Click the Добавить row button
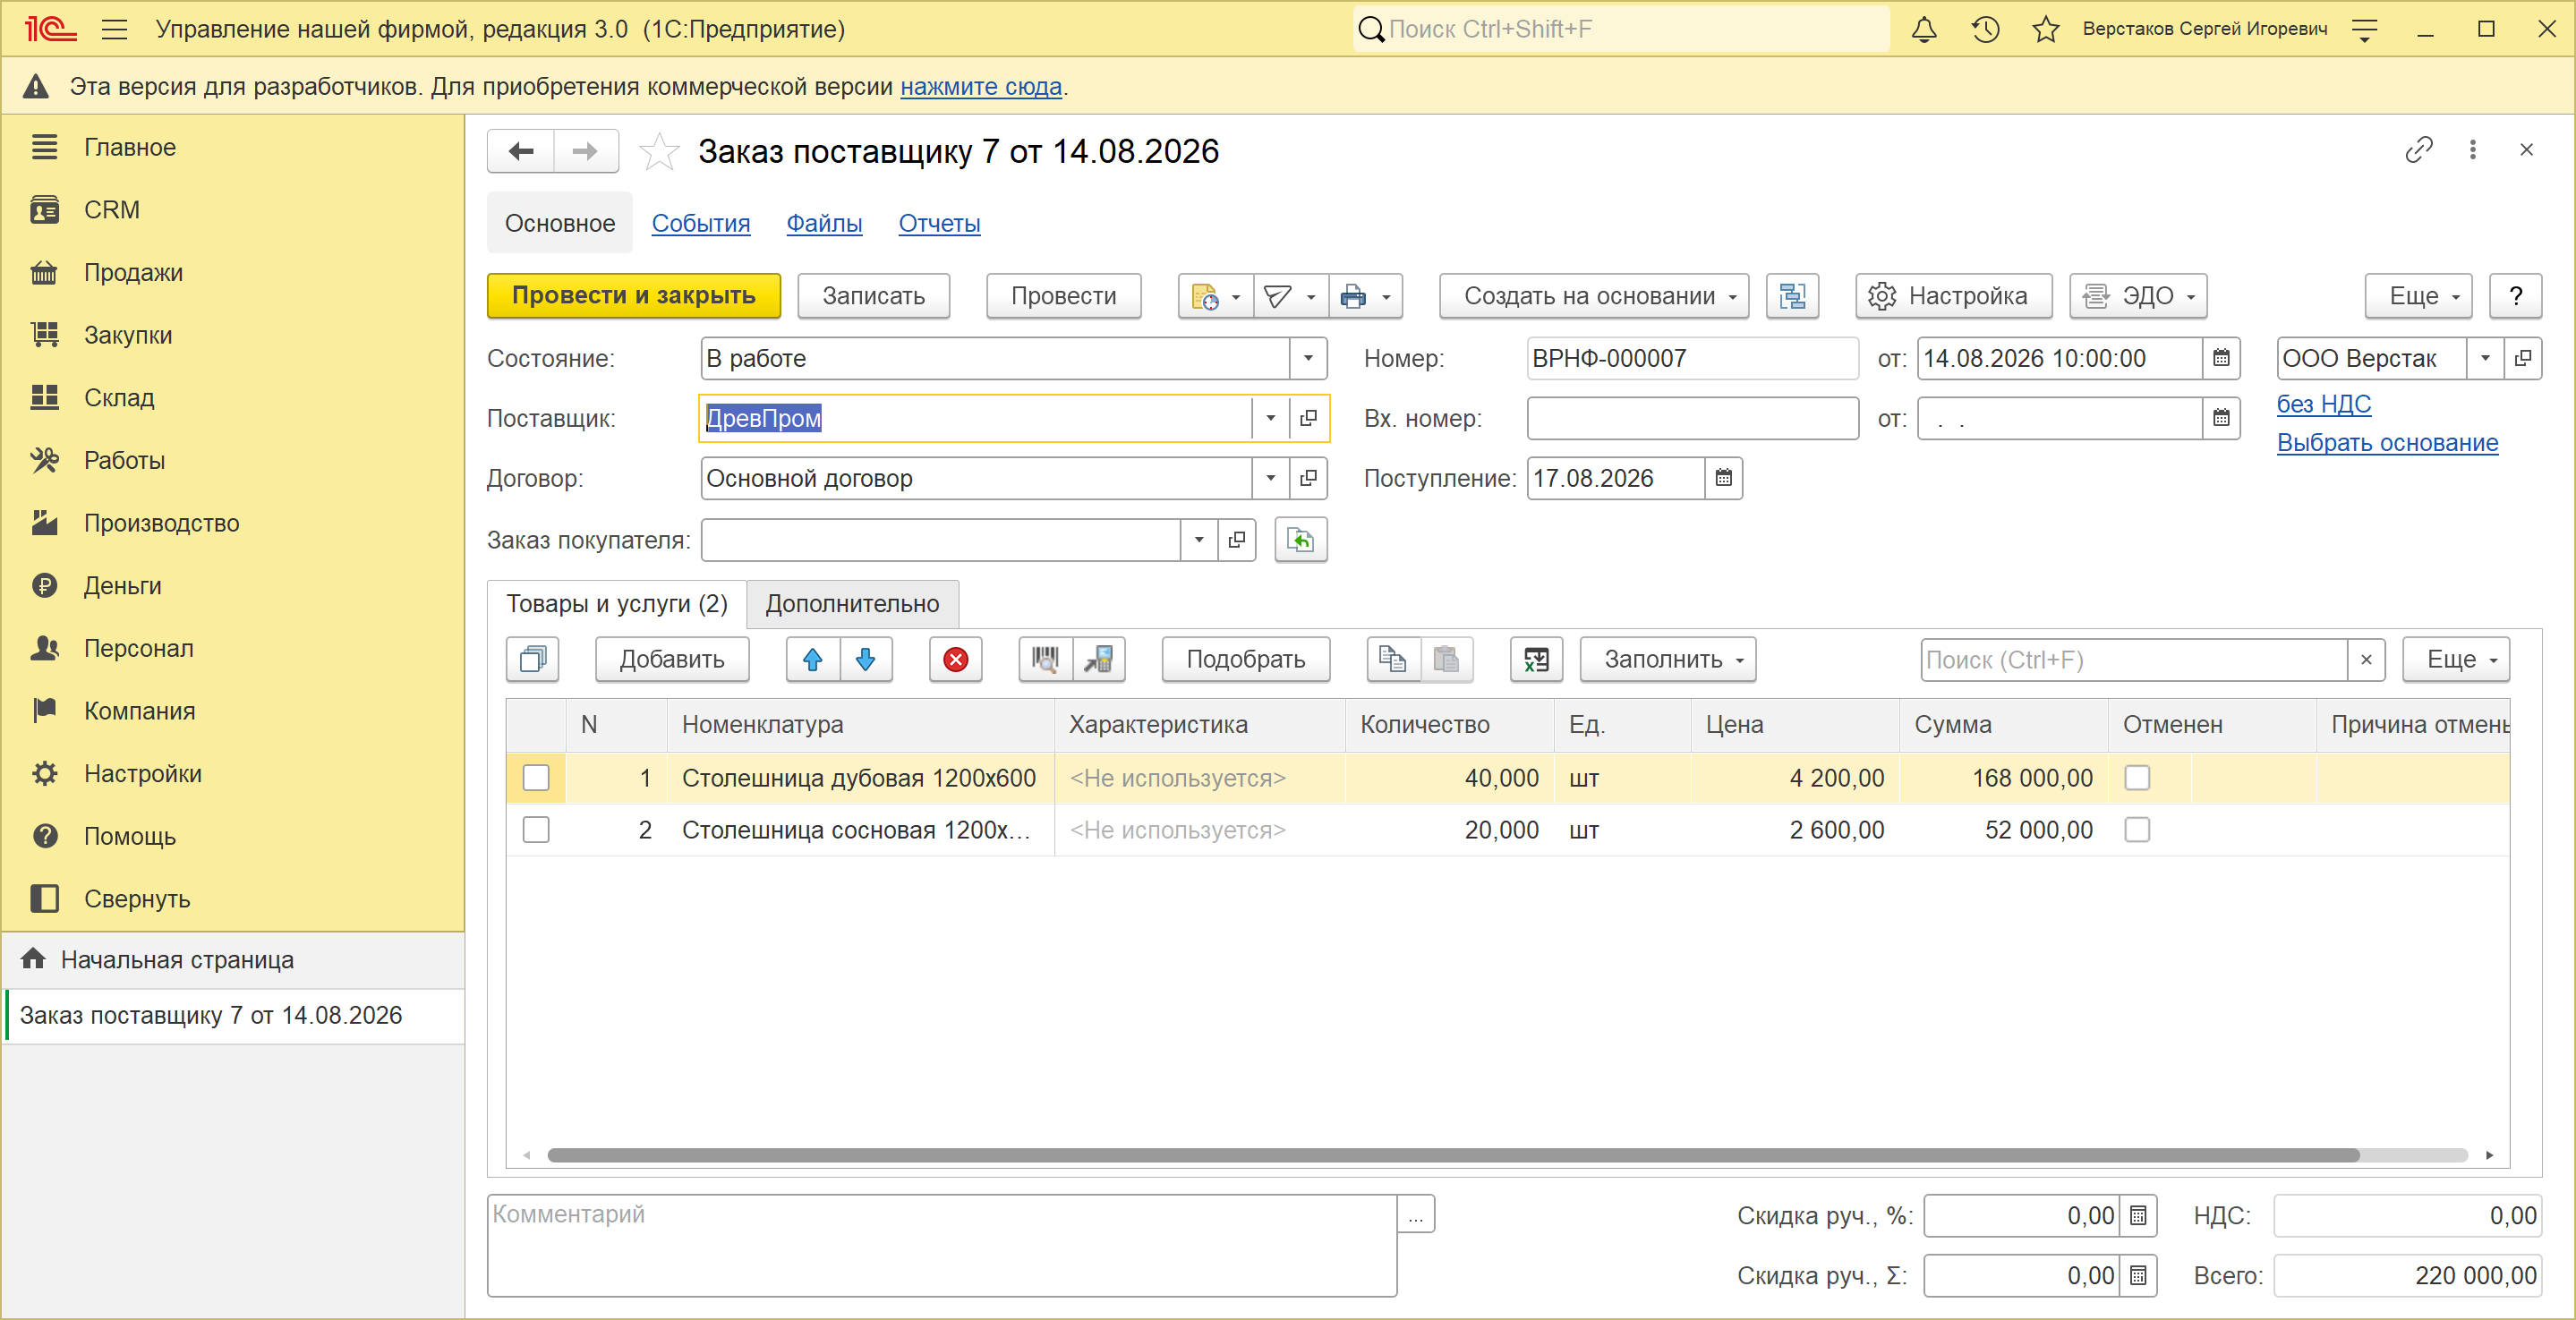The image size is (2576, 1320). point(672,659)
